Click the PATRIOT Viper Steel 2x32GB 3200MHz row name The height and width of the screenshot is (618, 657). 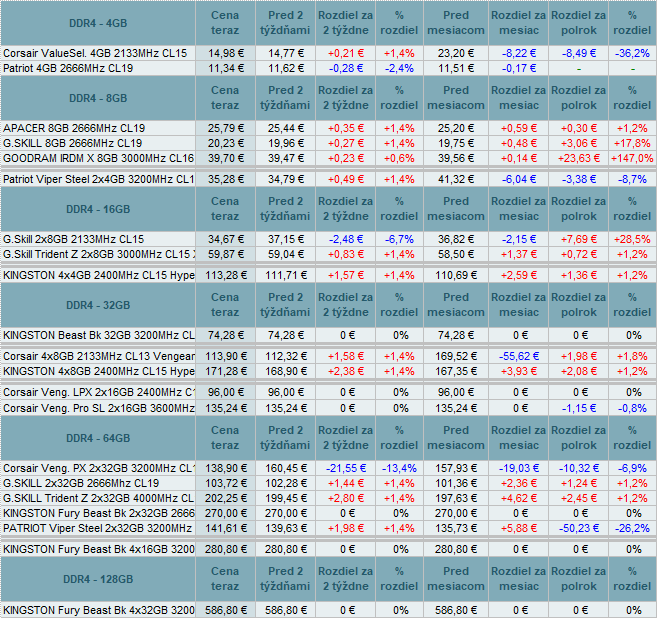[x=97, y=528]
